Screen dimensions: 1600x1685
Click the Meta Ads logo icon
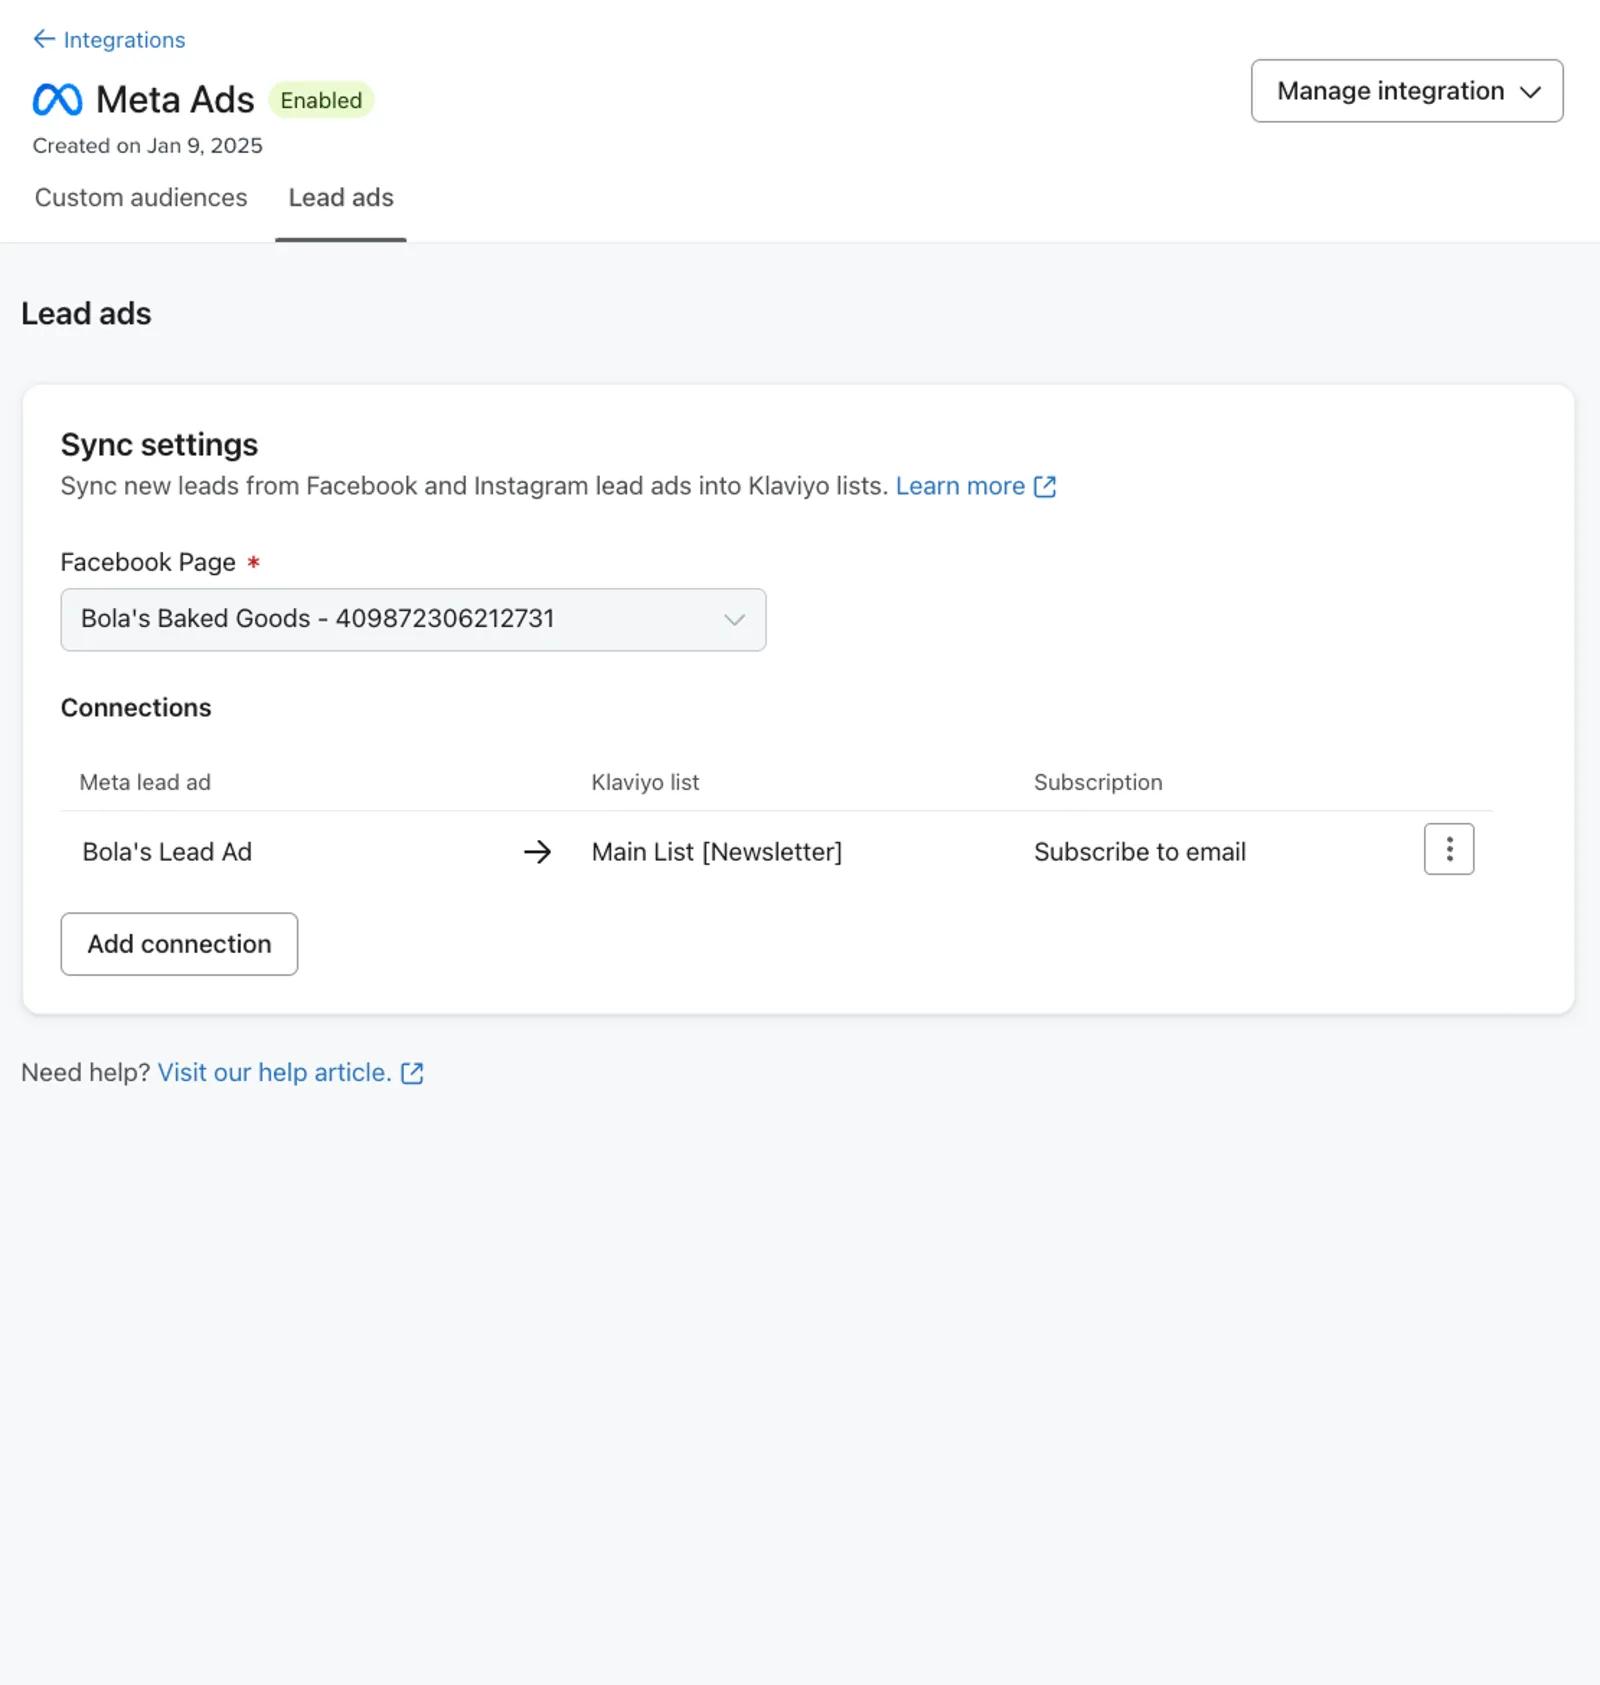click(58, 100)
